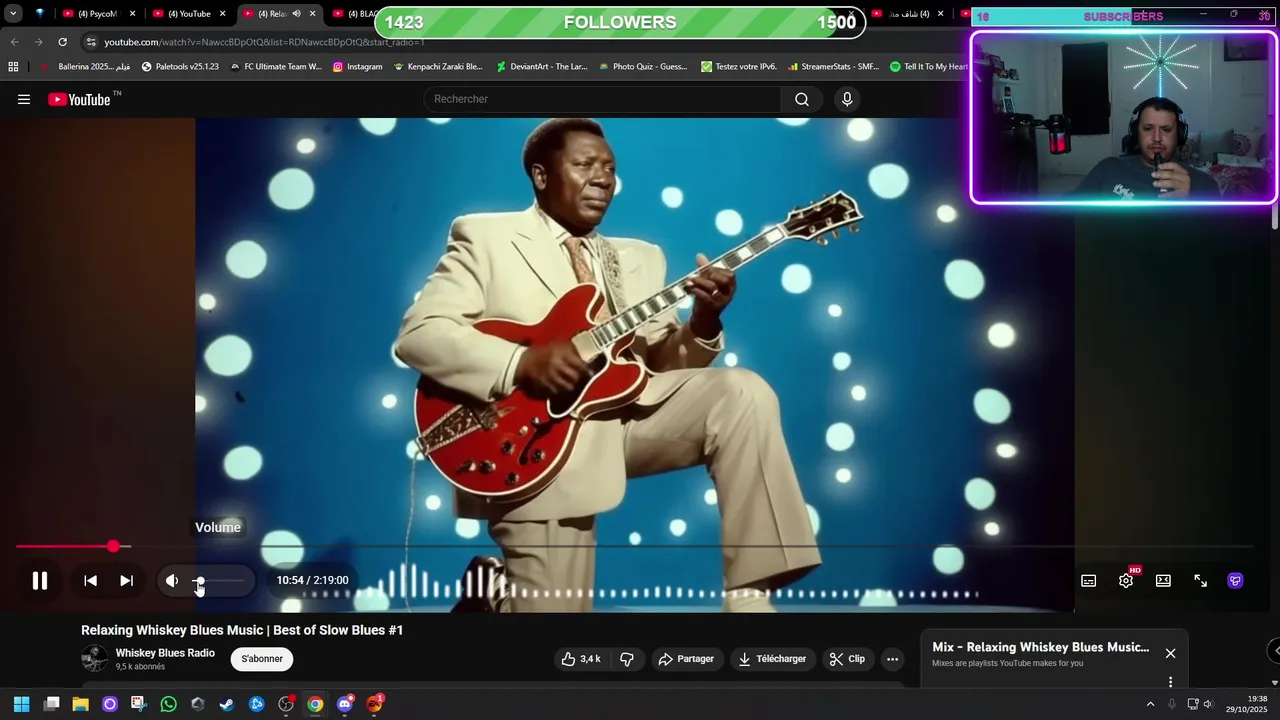Close the (4) YouTube tab
The image size is (1280, 720).
(x=222, y=14)
